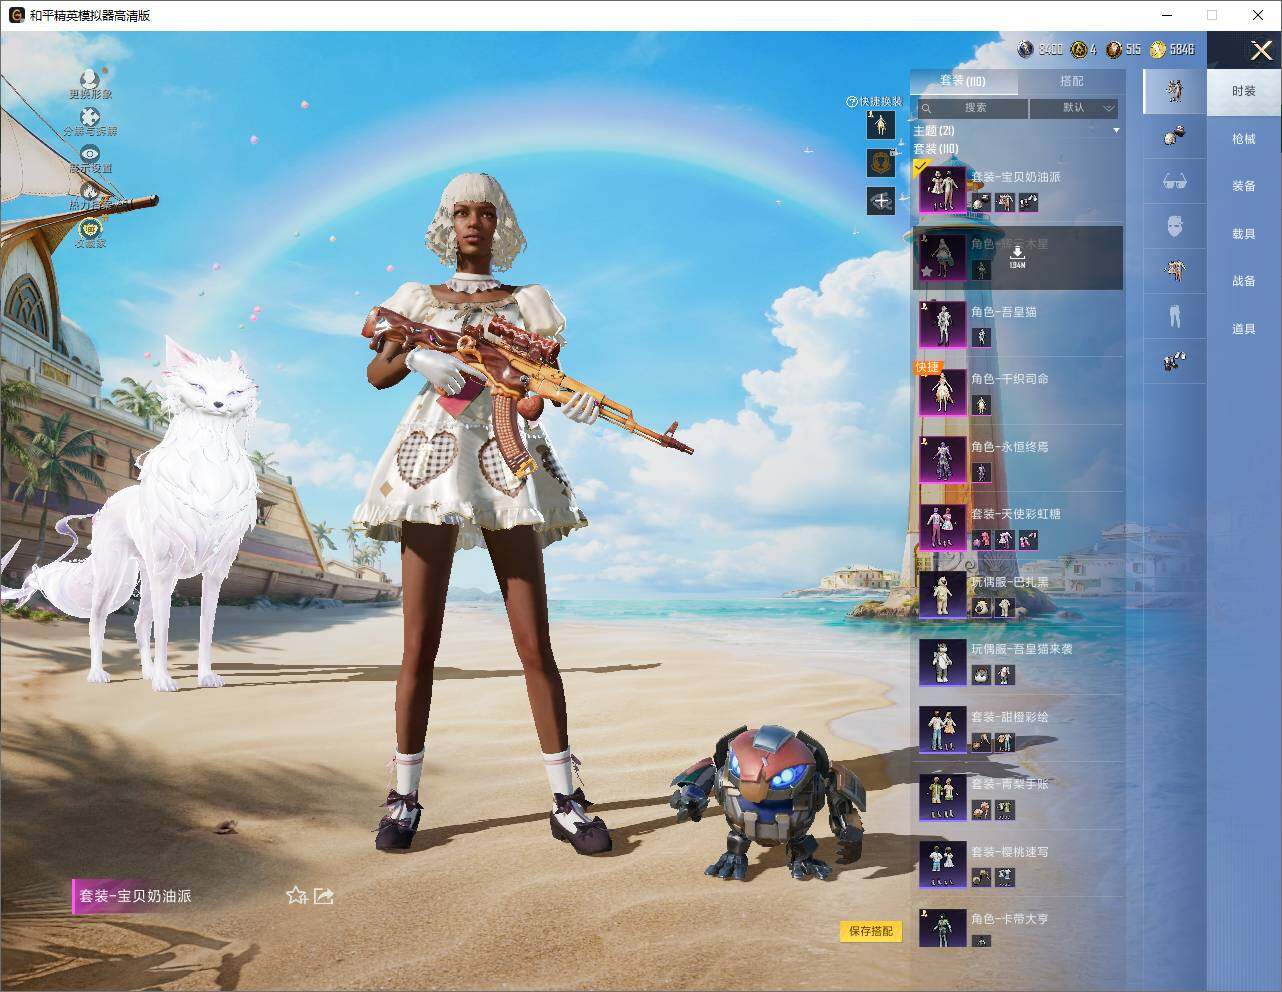The width and height of the screenshot is (1282, 992).
Task: Open the 默认 sort dropdown
Action: (x=1075, y=108)
